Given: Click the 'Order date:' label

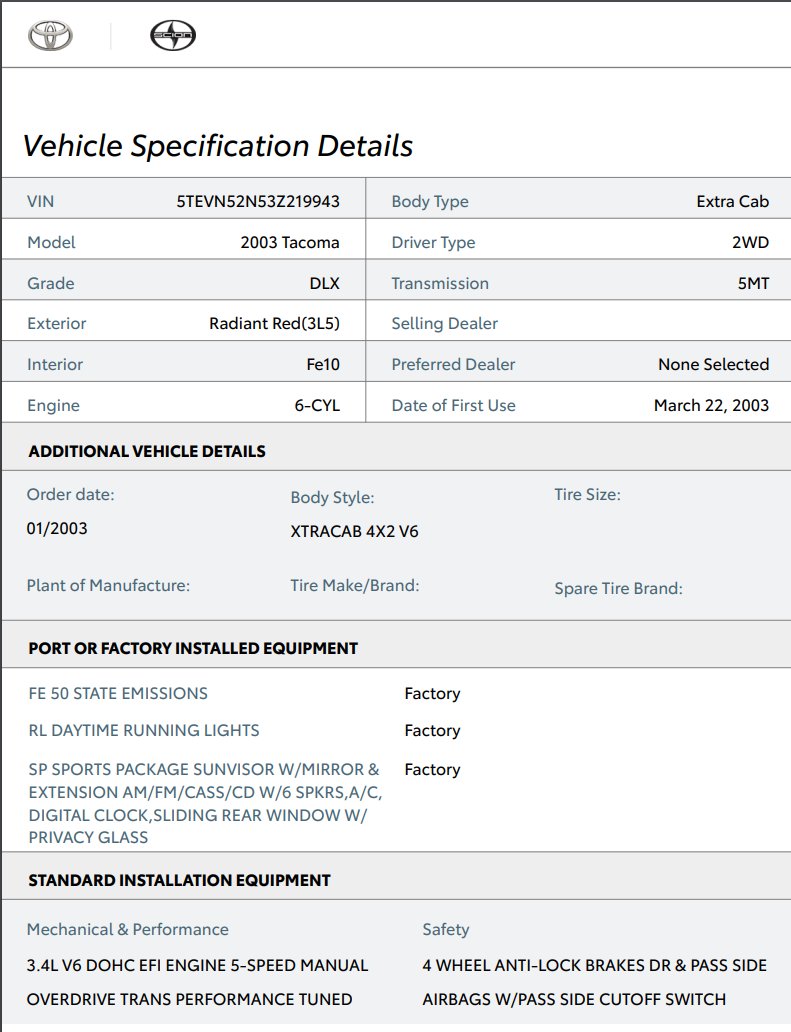Looking at the screenshot, I should click(x=70, y=494).
